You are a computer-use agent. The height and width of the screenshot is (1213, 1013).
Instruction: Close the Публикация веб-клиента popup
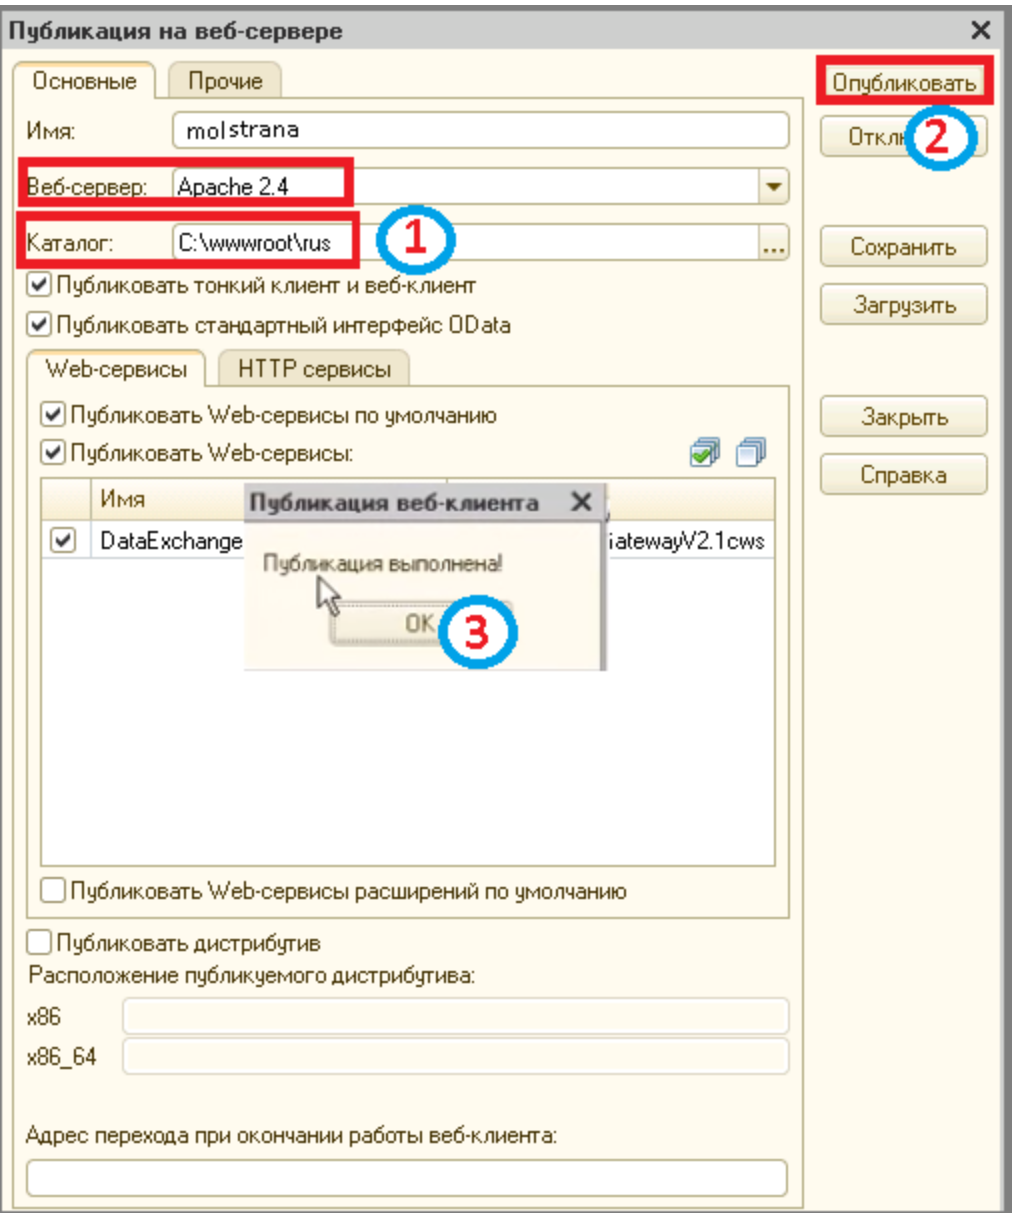click(x=581, y=502)
